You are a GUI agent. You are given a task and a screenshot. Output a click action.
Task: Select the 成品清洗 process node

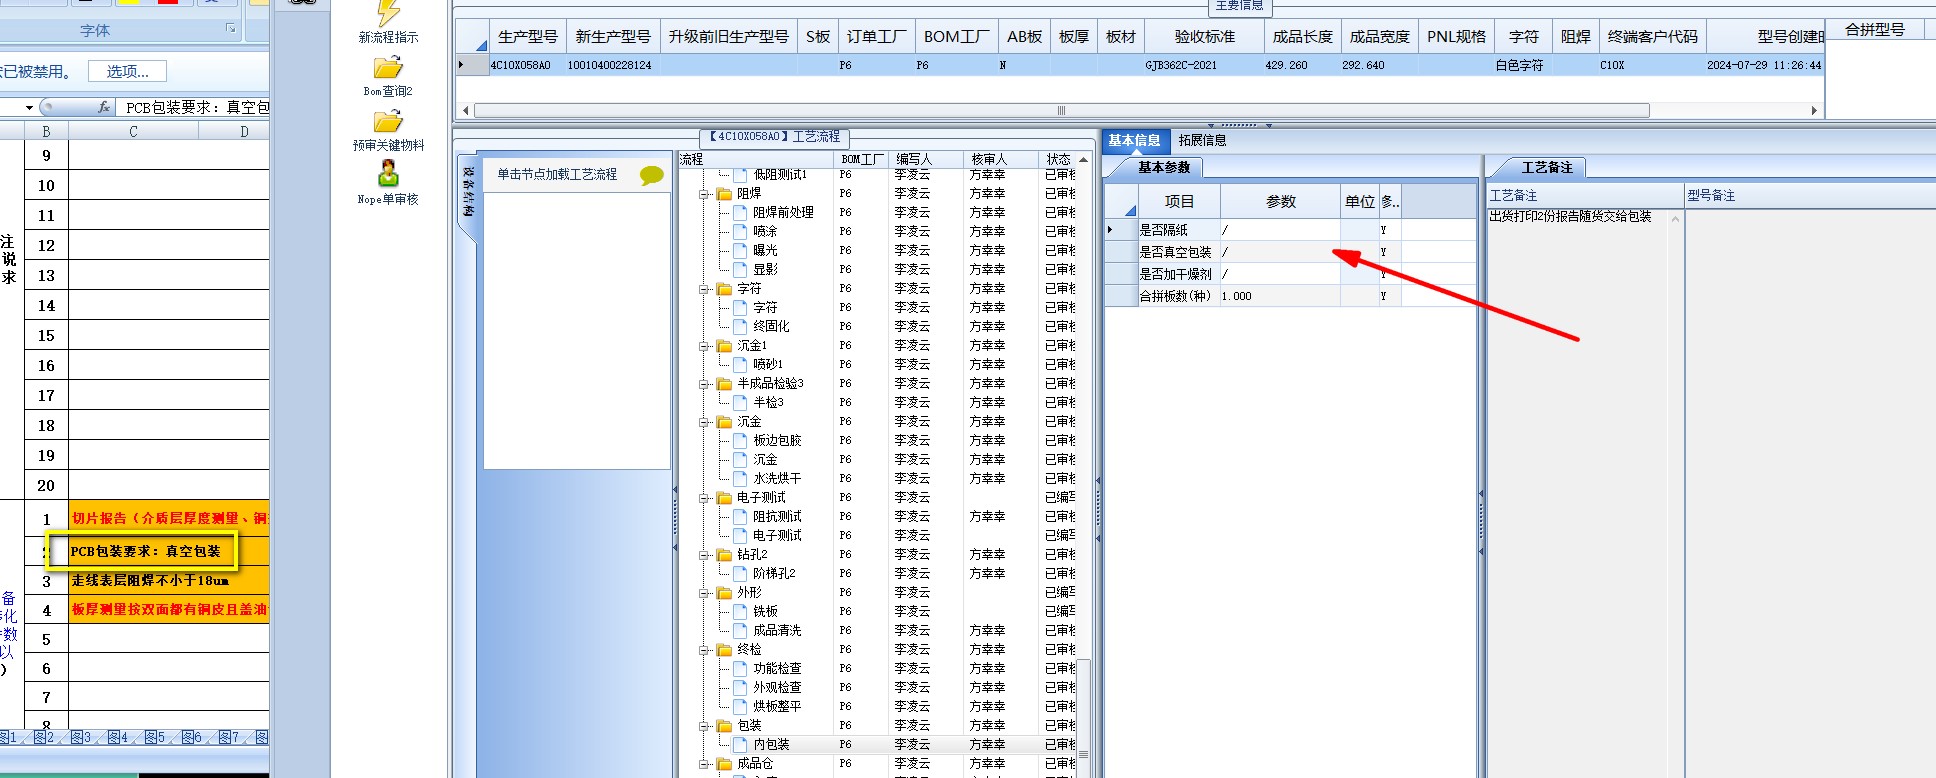click(x=777, y=630)
